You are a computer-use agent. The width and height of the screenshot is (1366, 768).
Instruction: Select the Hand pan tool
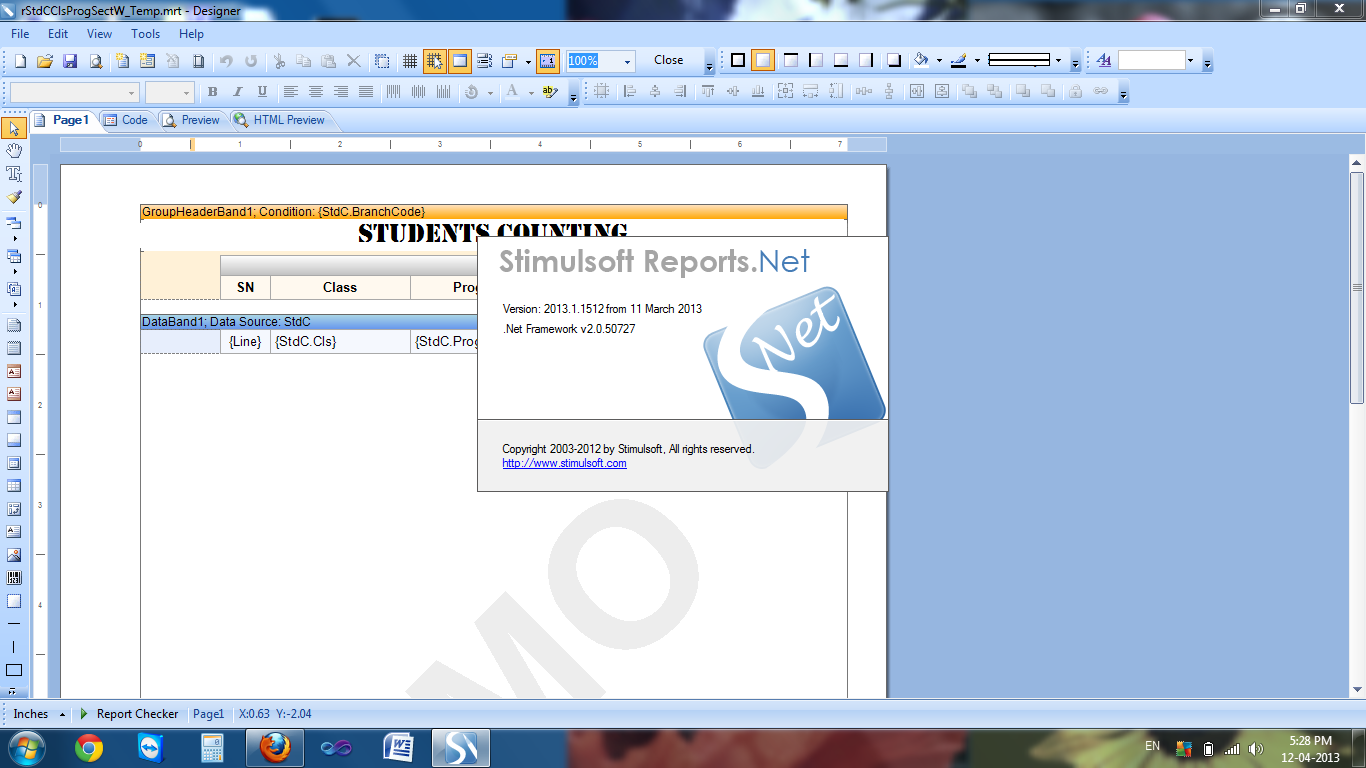coord(14,150)
